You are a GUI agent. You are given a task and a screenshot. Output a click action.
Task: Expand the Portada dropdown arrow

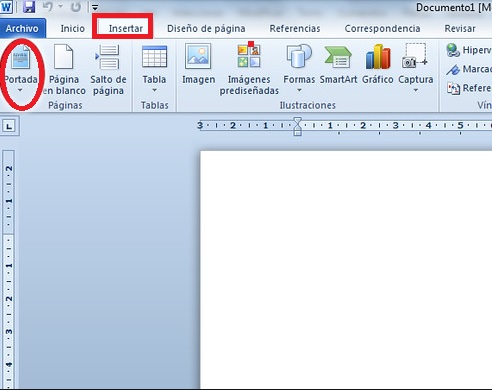pos(20,90)
